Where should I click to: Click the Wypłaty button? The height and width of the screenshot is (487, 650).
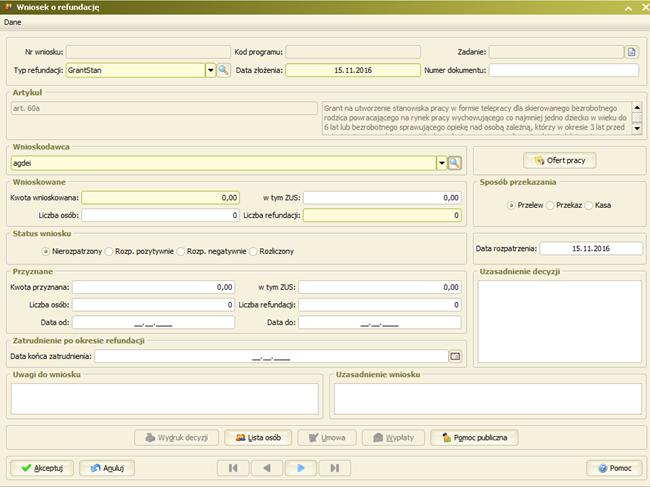click(393, 438)
